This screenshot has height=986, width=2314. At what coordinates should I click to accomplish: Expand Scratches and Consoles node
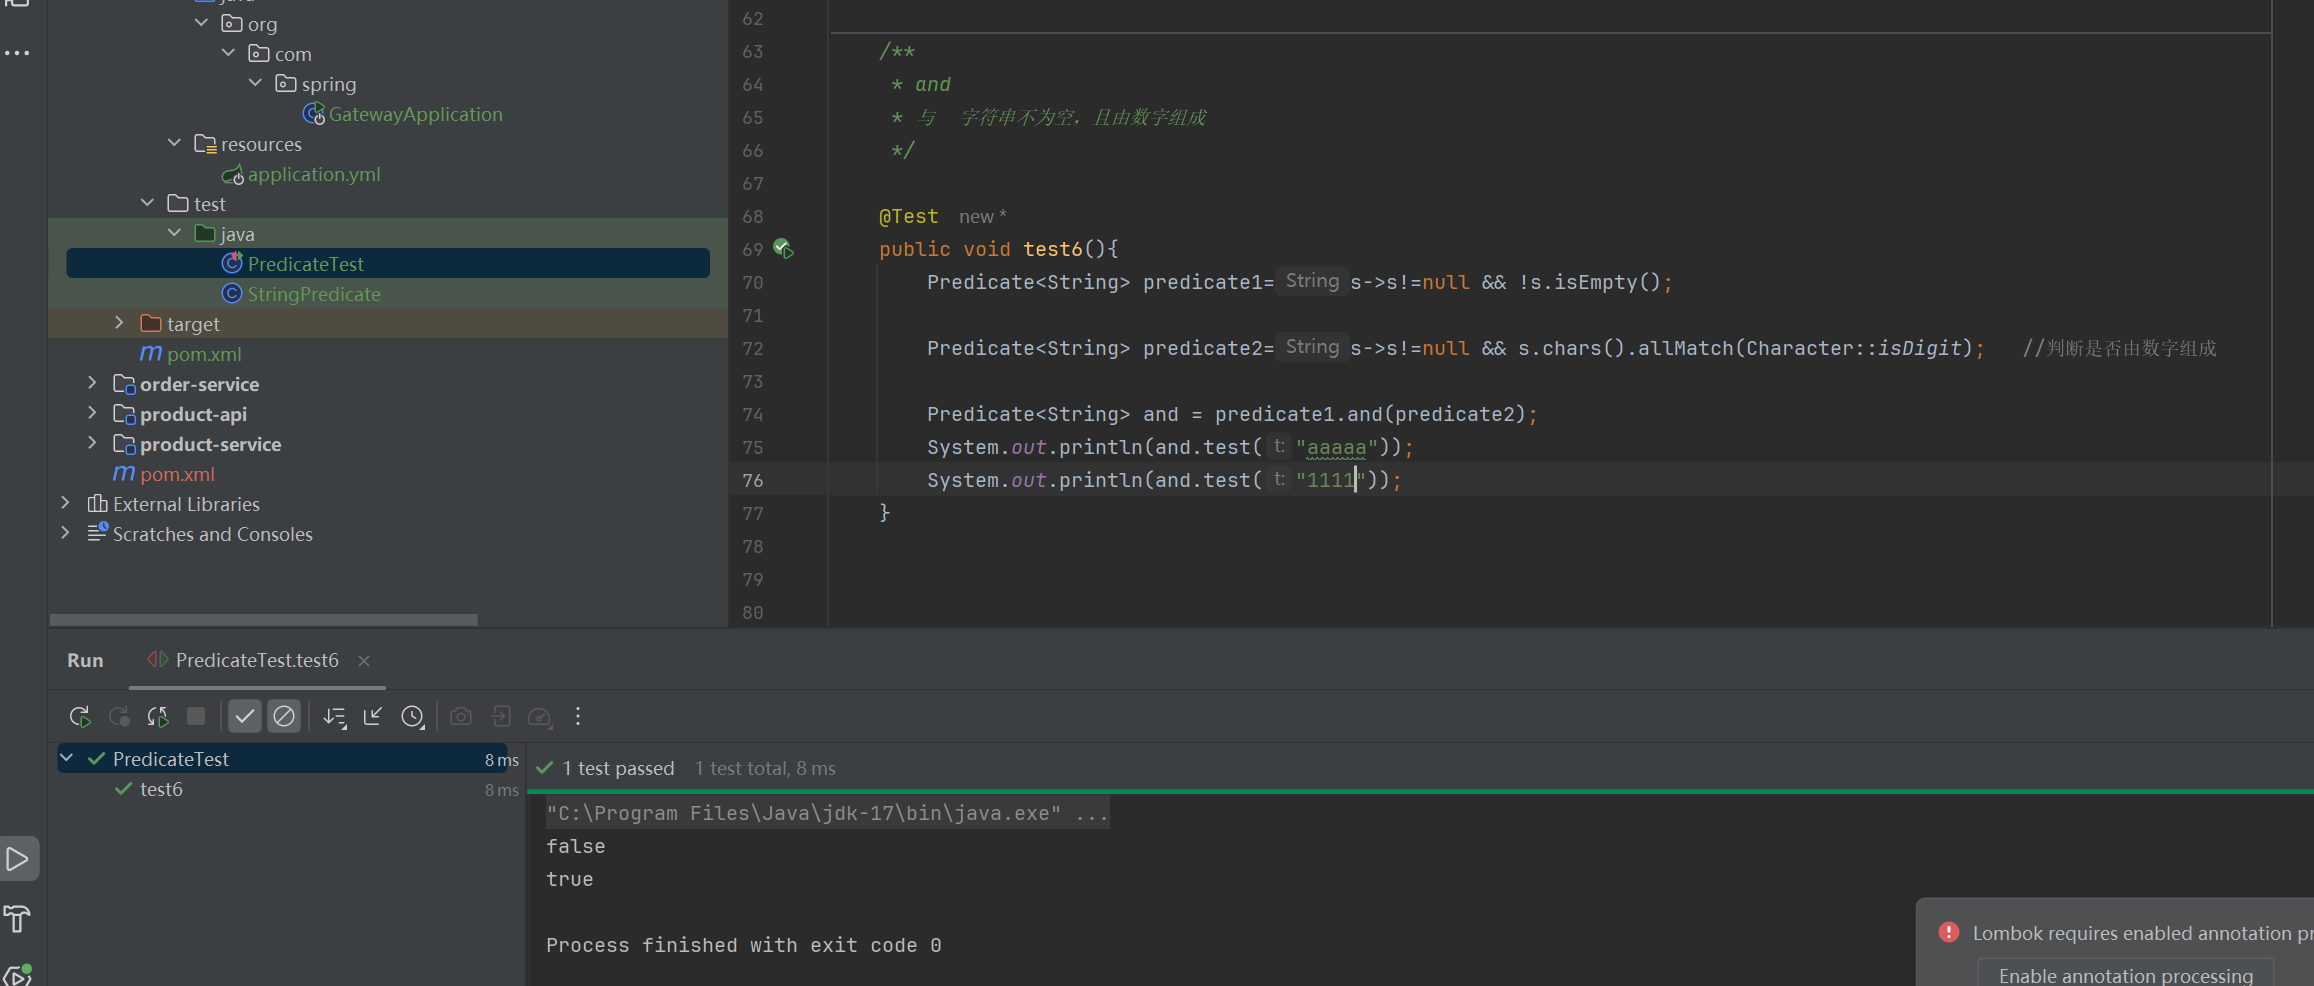pos(66,533)
